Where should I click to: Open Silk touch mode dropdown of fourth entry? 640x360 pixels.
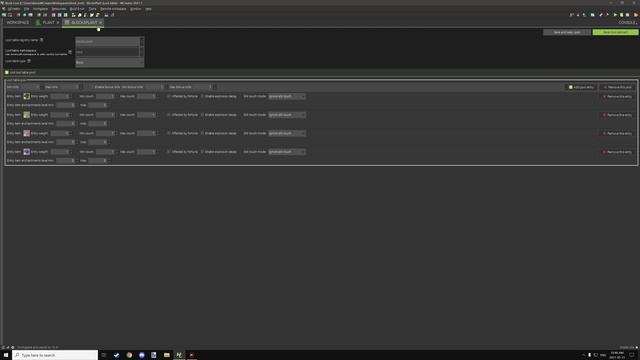(287, 152)
